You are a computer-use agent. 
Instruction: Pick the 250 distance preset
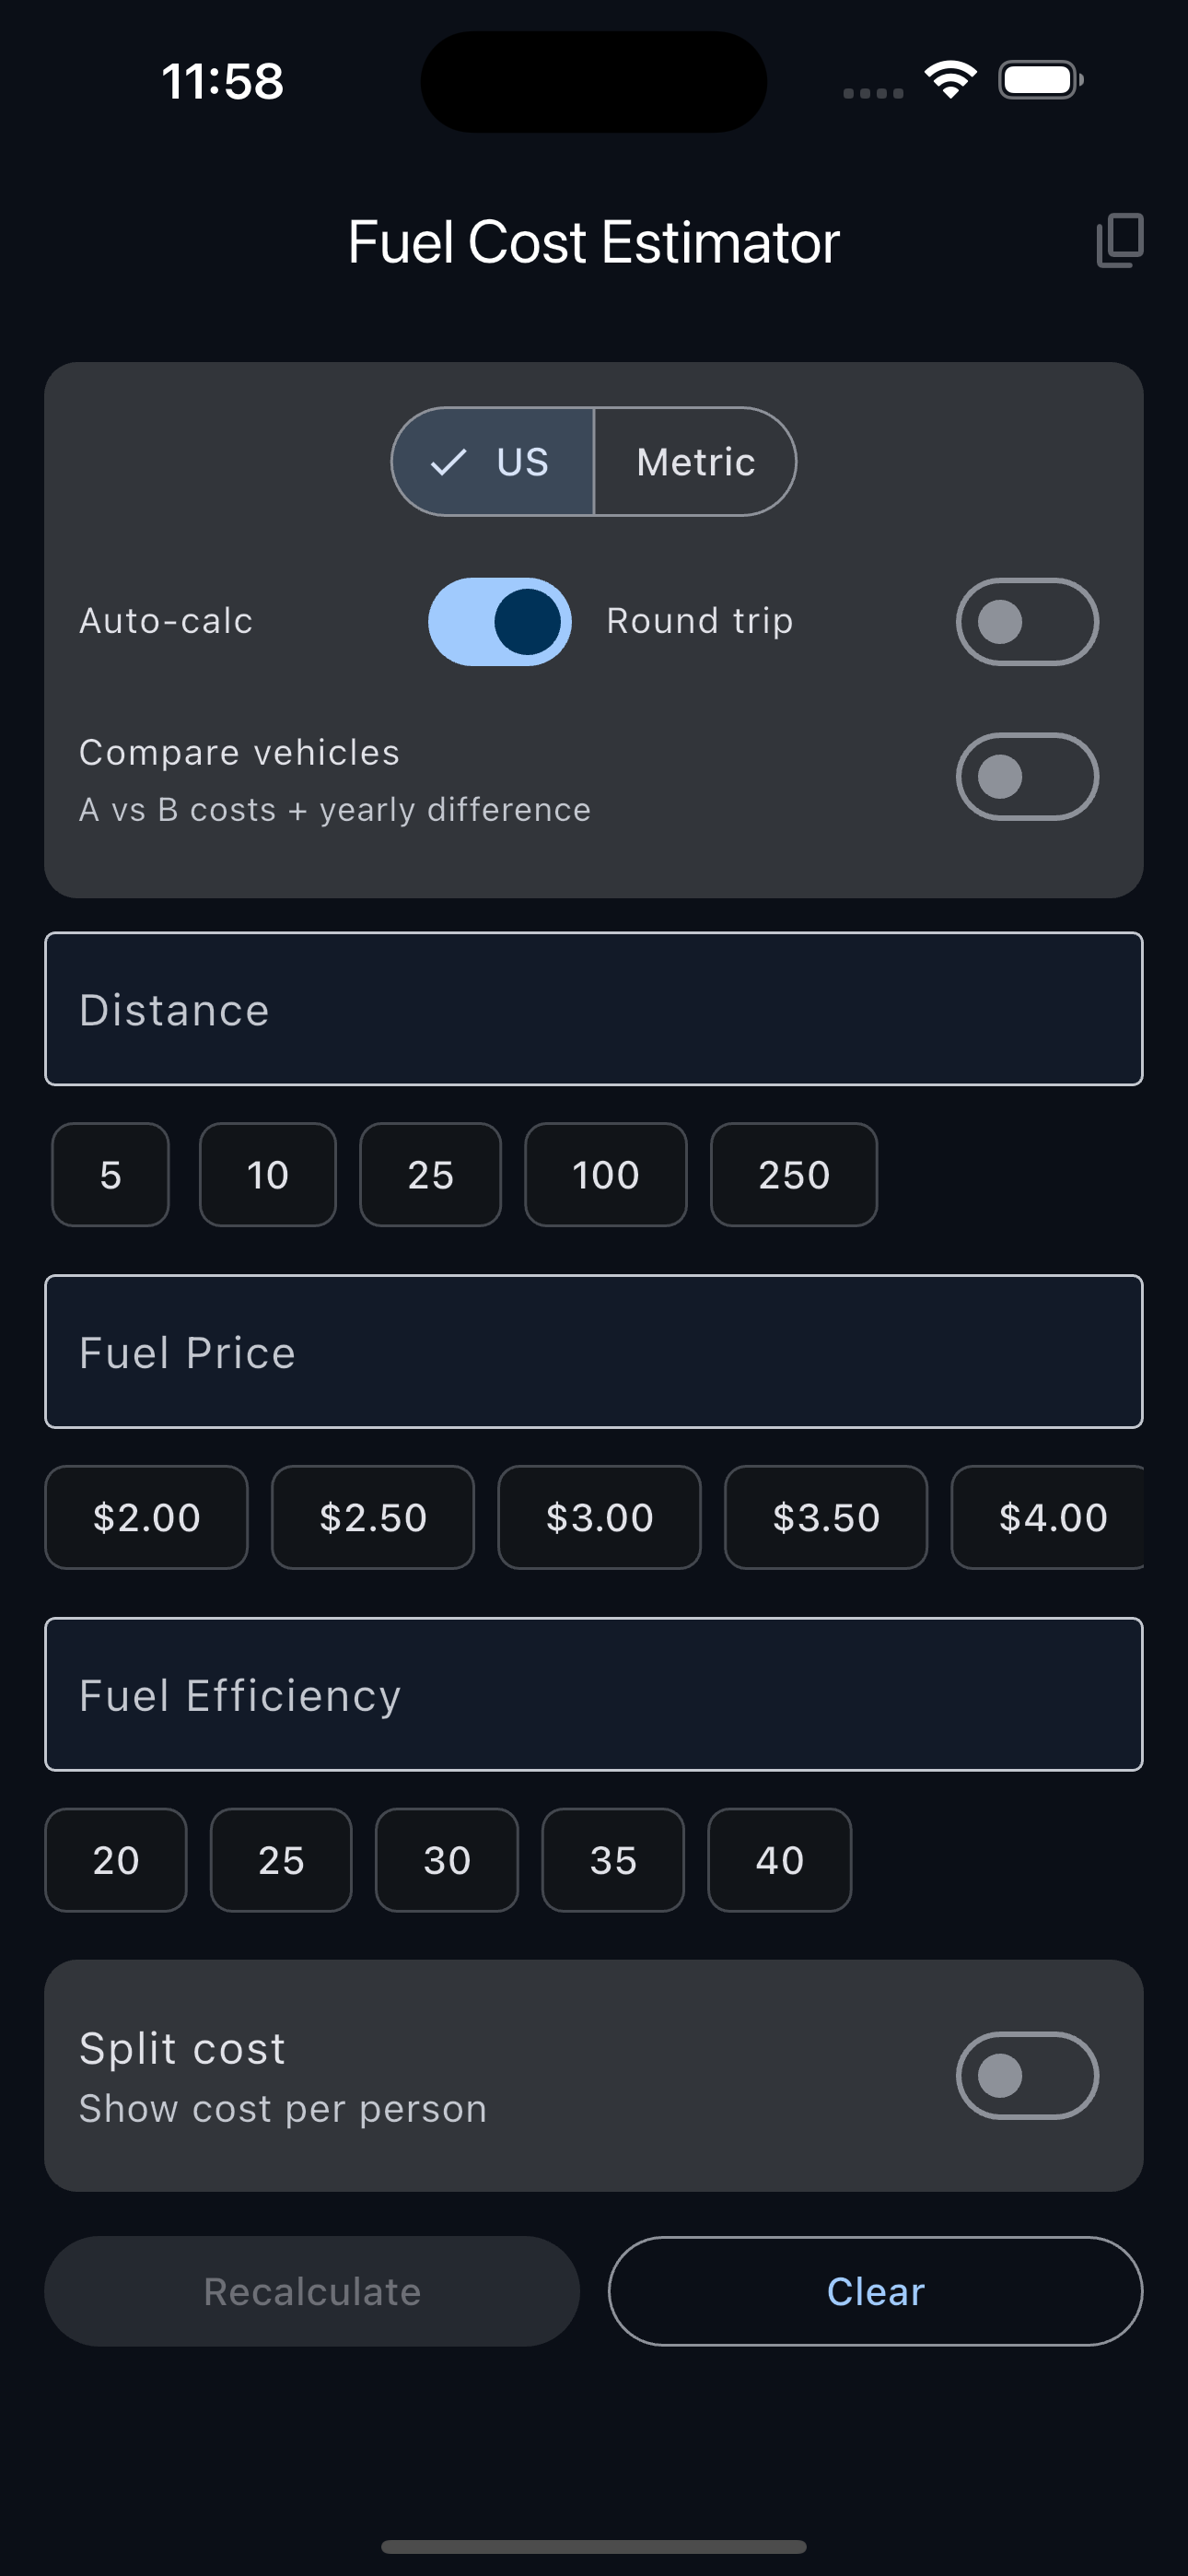793,1175
